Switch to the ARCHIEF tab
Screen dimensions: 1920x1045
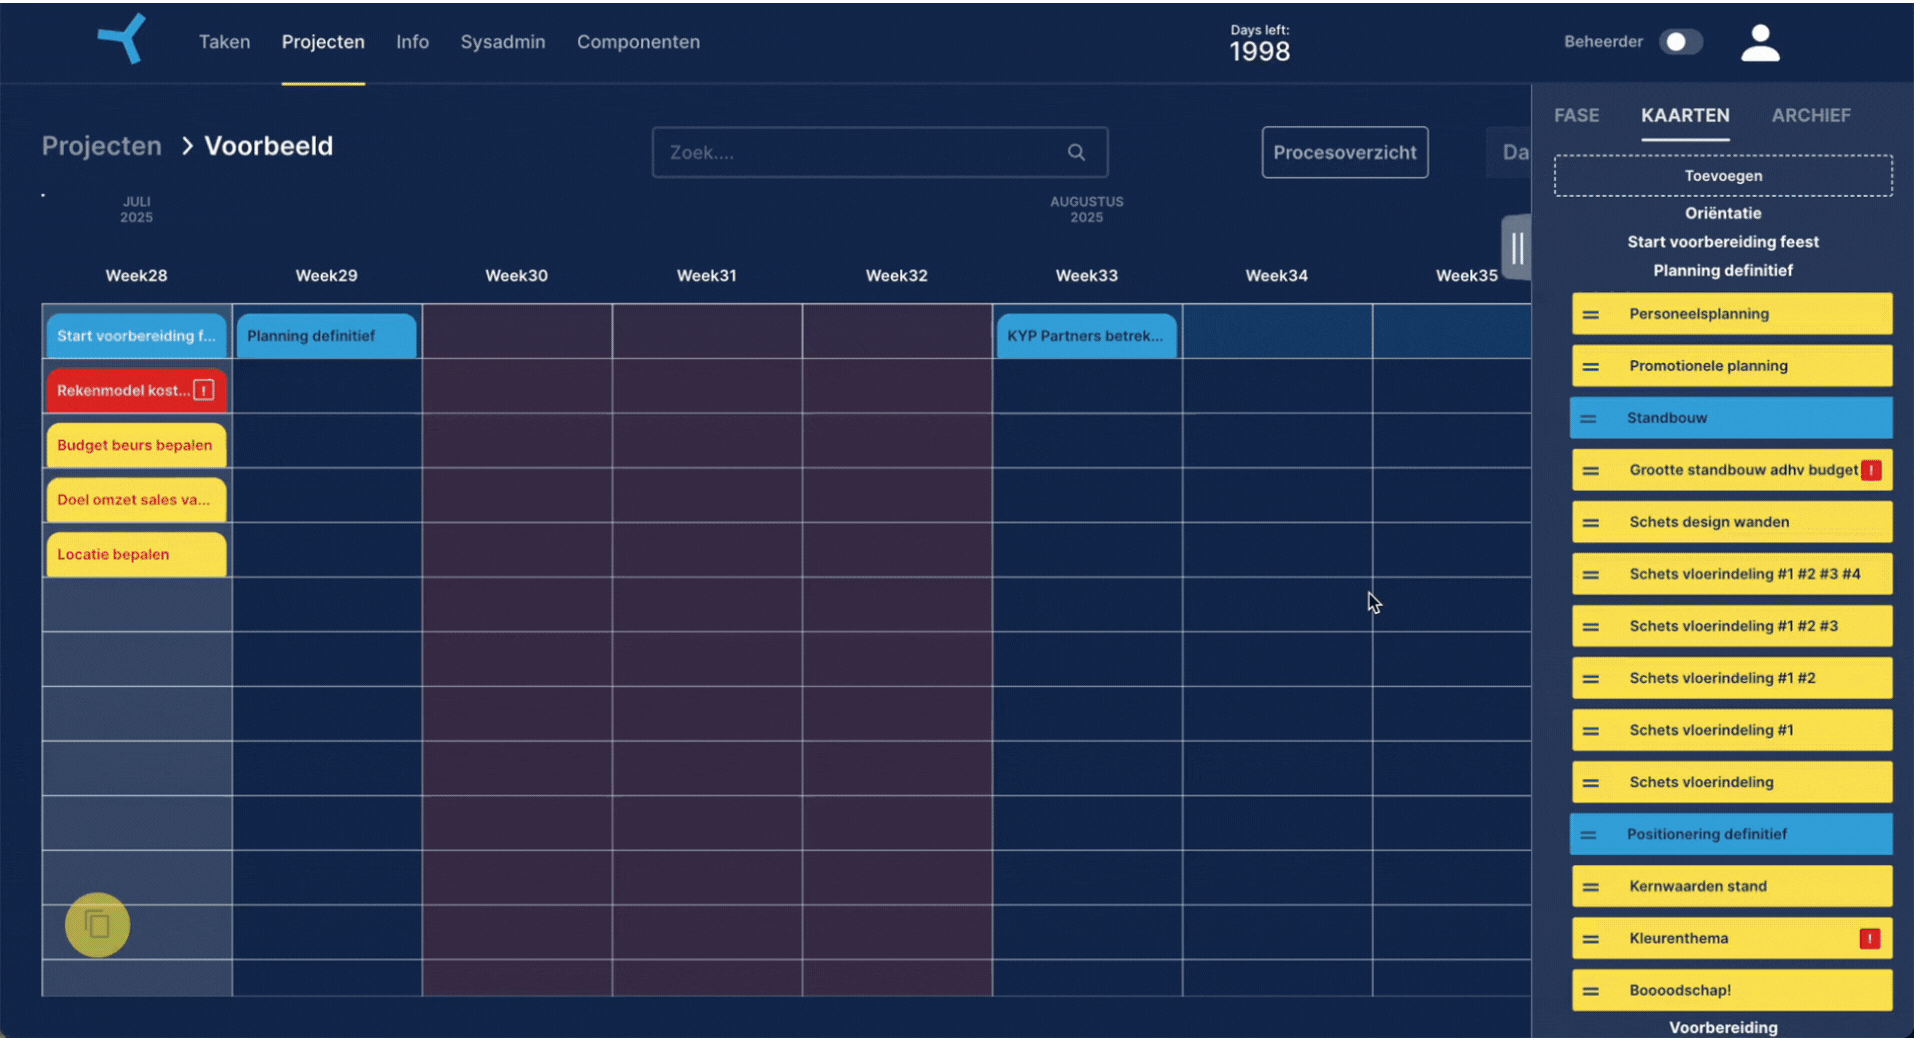(x=1810, y=115)
